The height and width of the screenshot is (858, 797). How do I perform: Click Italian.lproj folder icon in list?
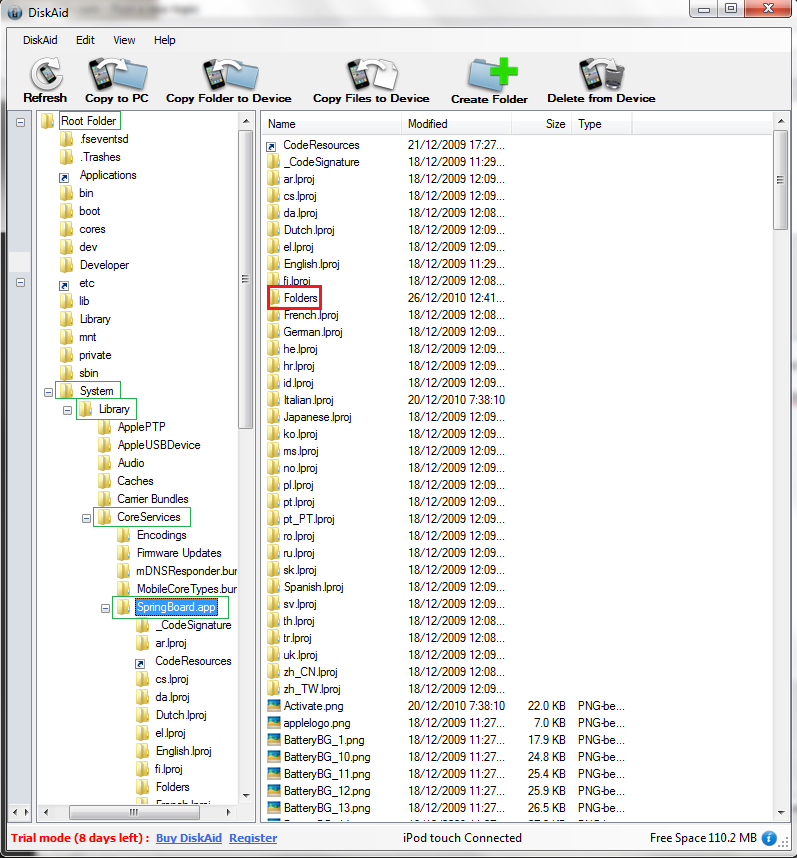point(274,399)
